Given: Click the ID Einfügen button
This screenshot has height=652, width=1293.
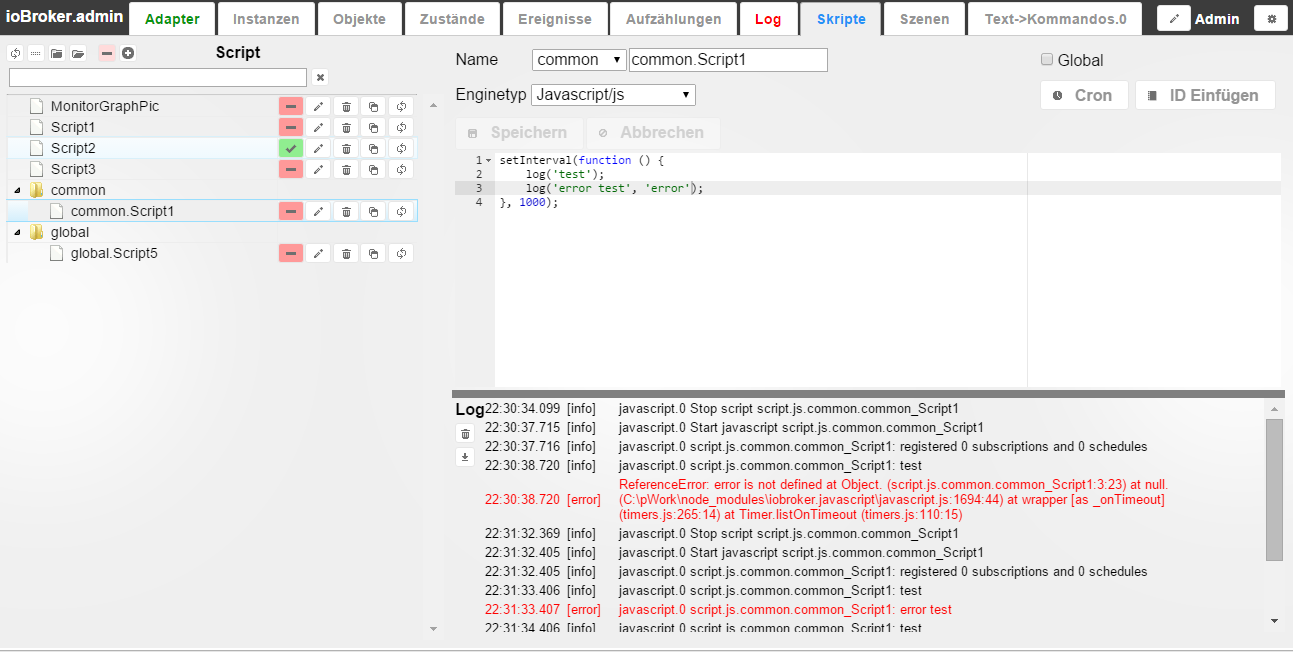Looking at the screenshot, I should (x=1205, y=95).
